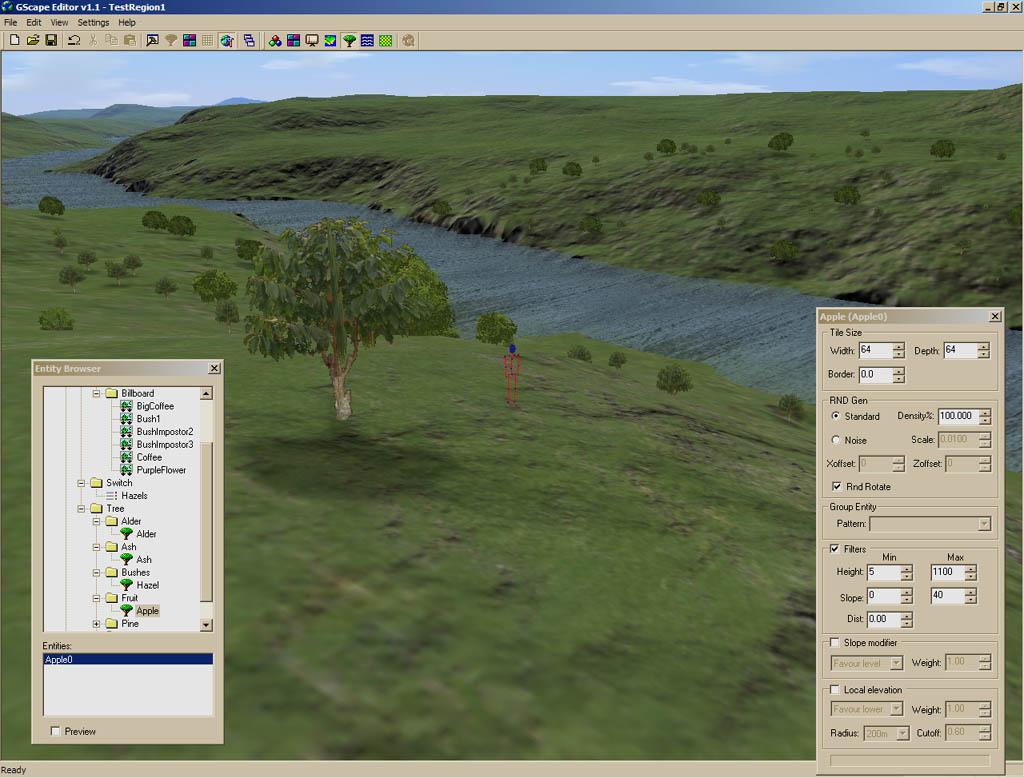
Task: Uncheck the Rnd Rotate checkbox
Action: pyautogui.click(x=837, y=486)
